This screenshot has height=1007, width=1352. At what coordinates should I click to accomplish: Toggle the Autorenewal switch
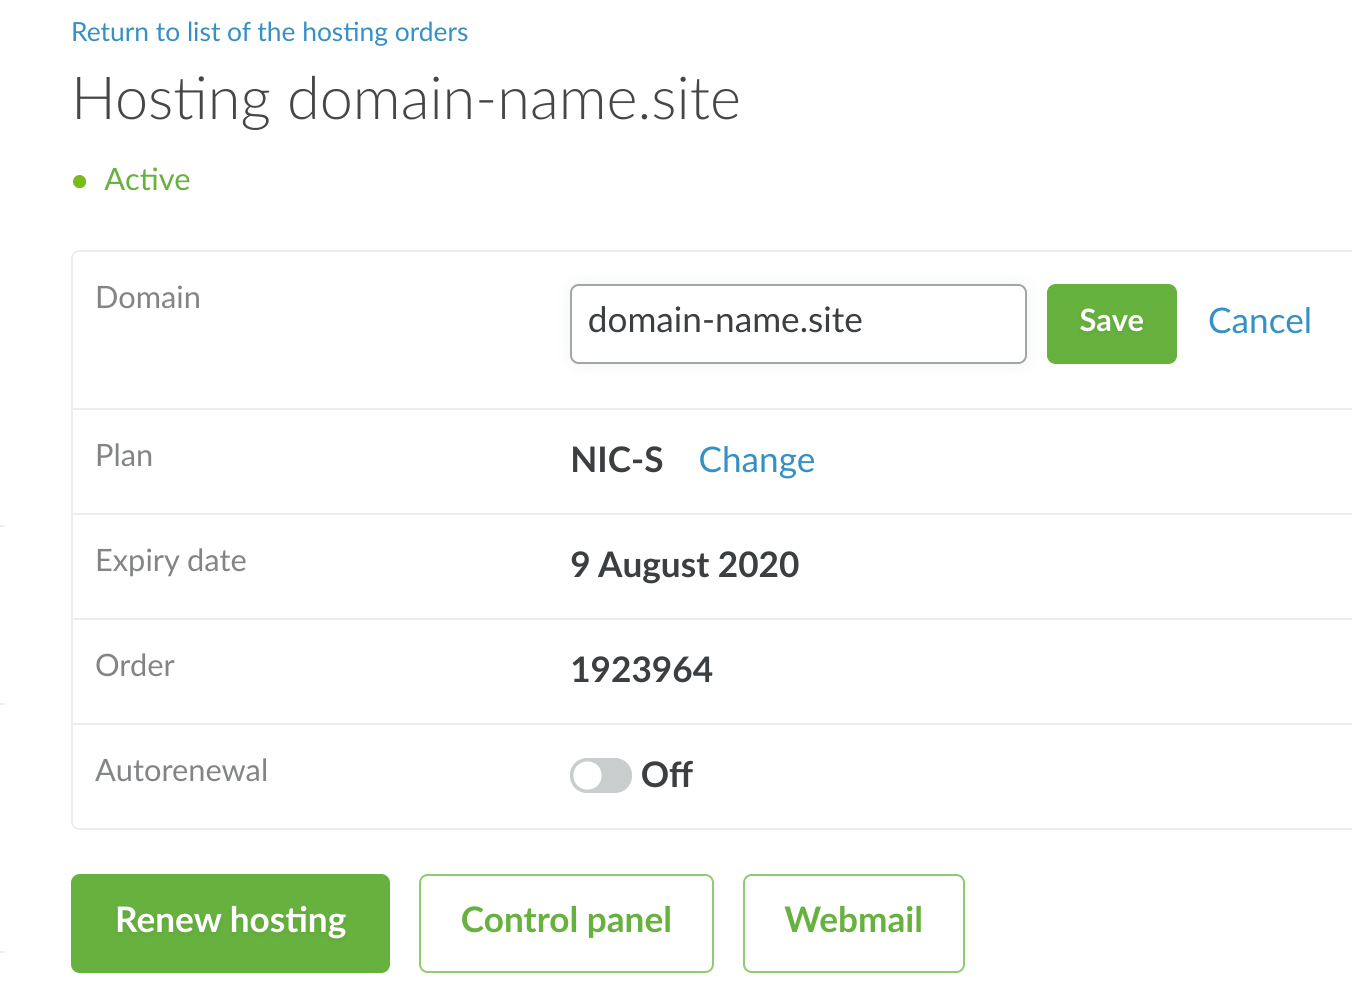point(600,775)
